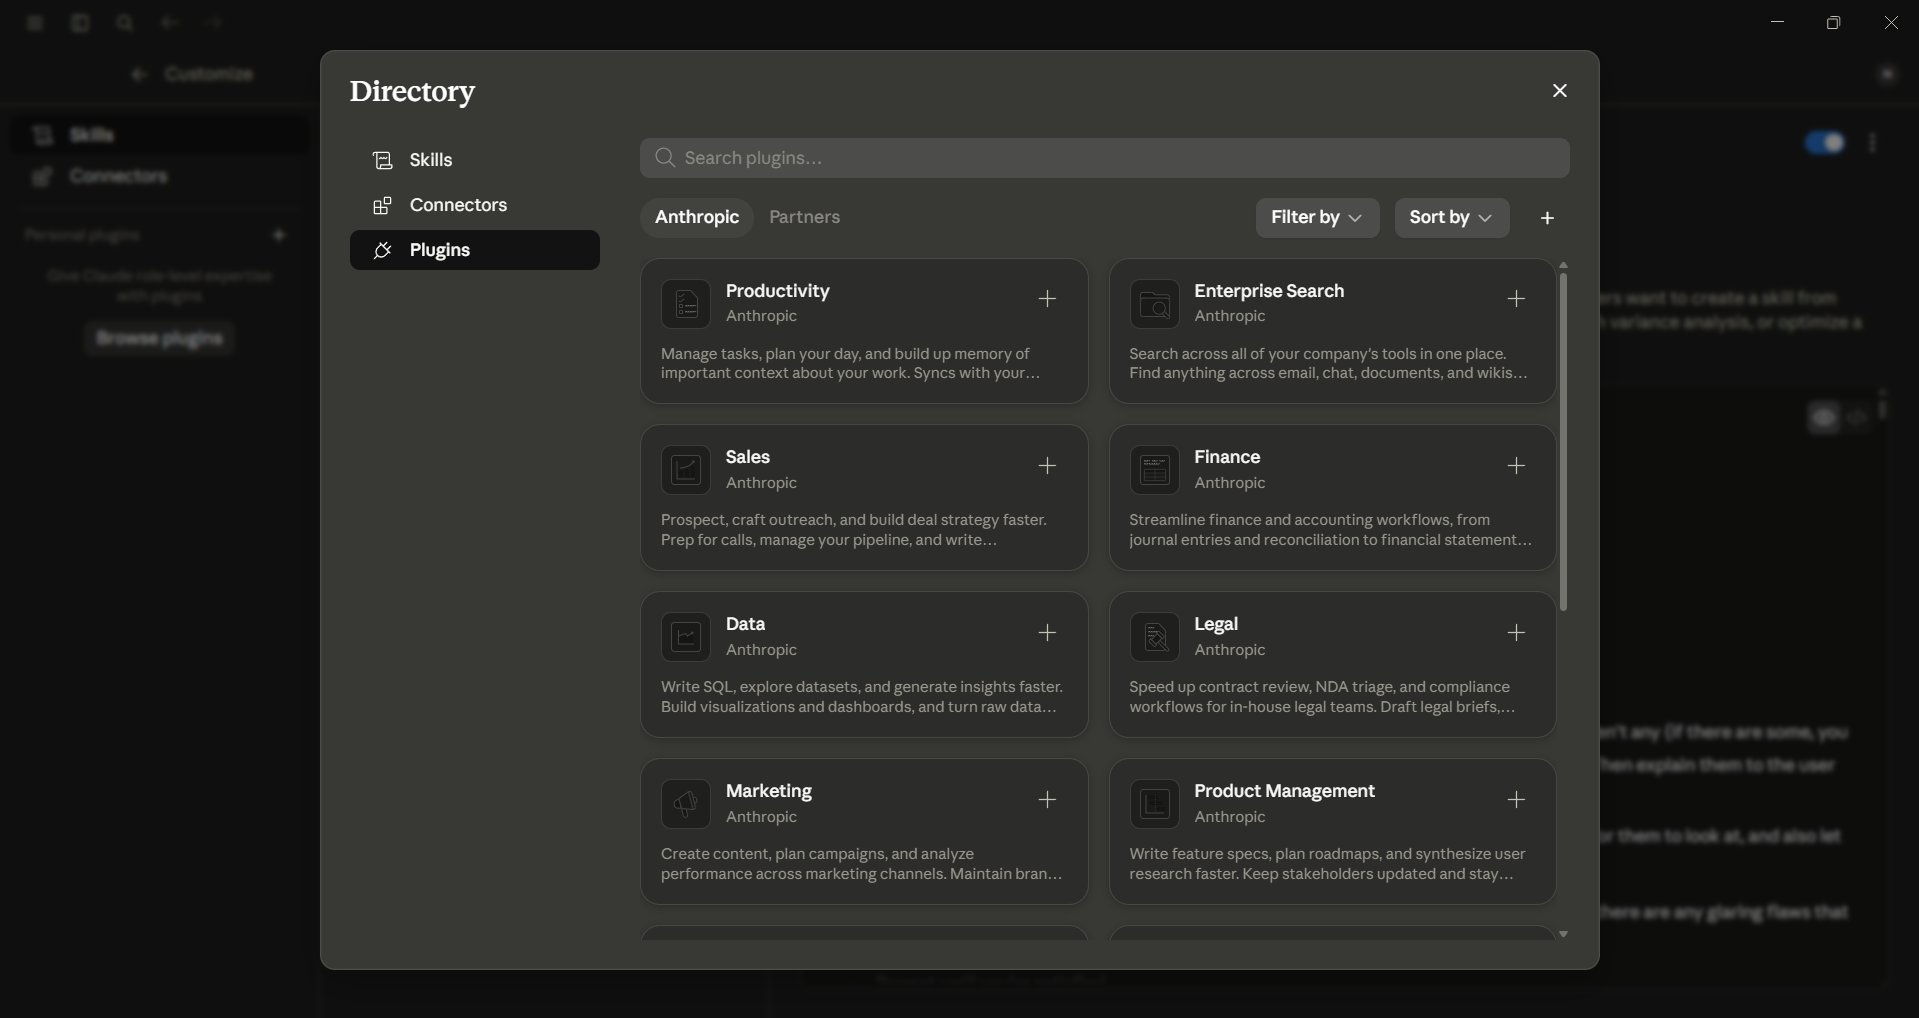Open the Marketing plugin card title
Screen dimensions: 1919x1018
pos(769,791)
